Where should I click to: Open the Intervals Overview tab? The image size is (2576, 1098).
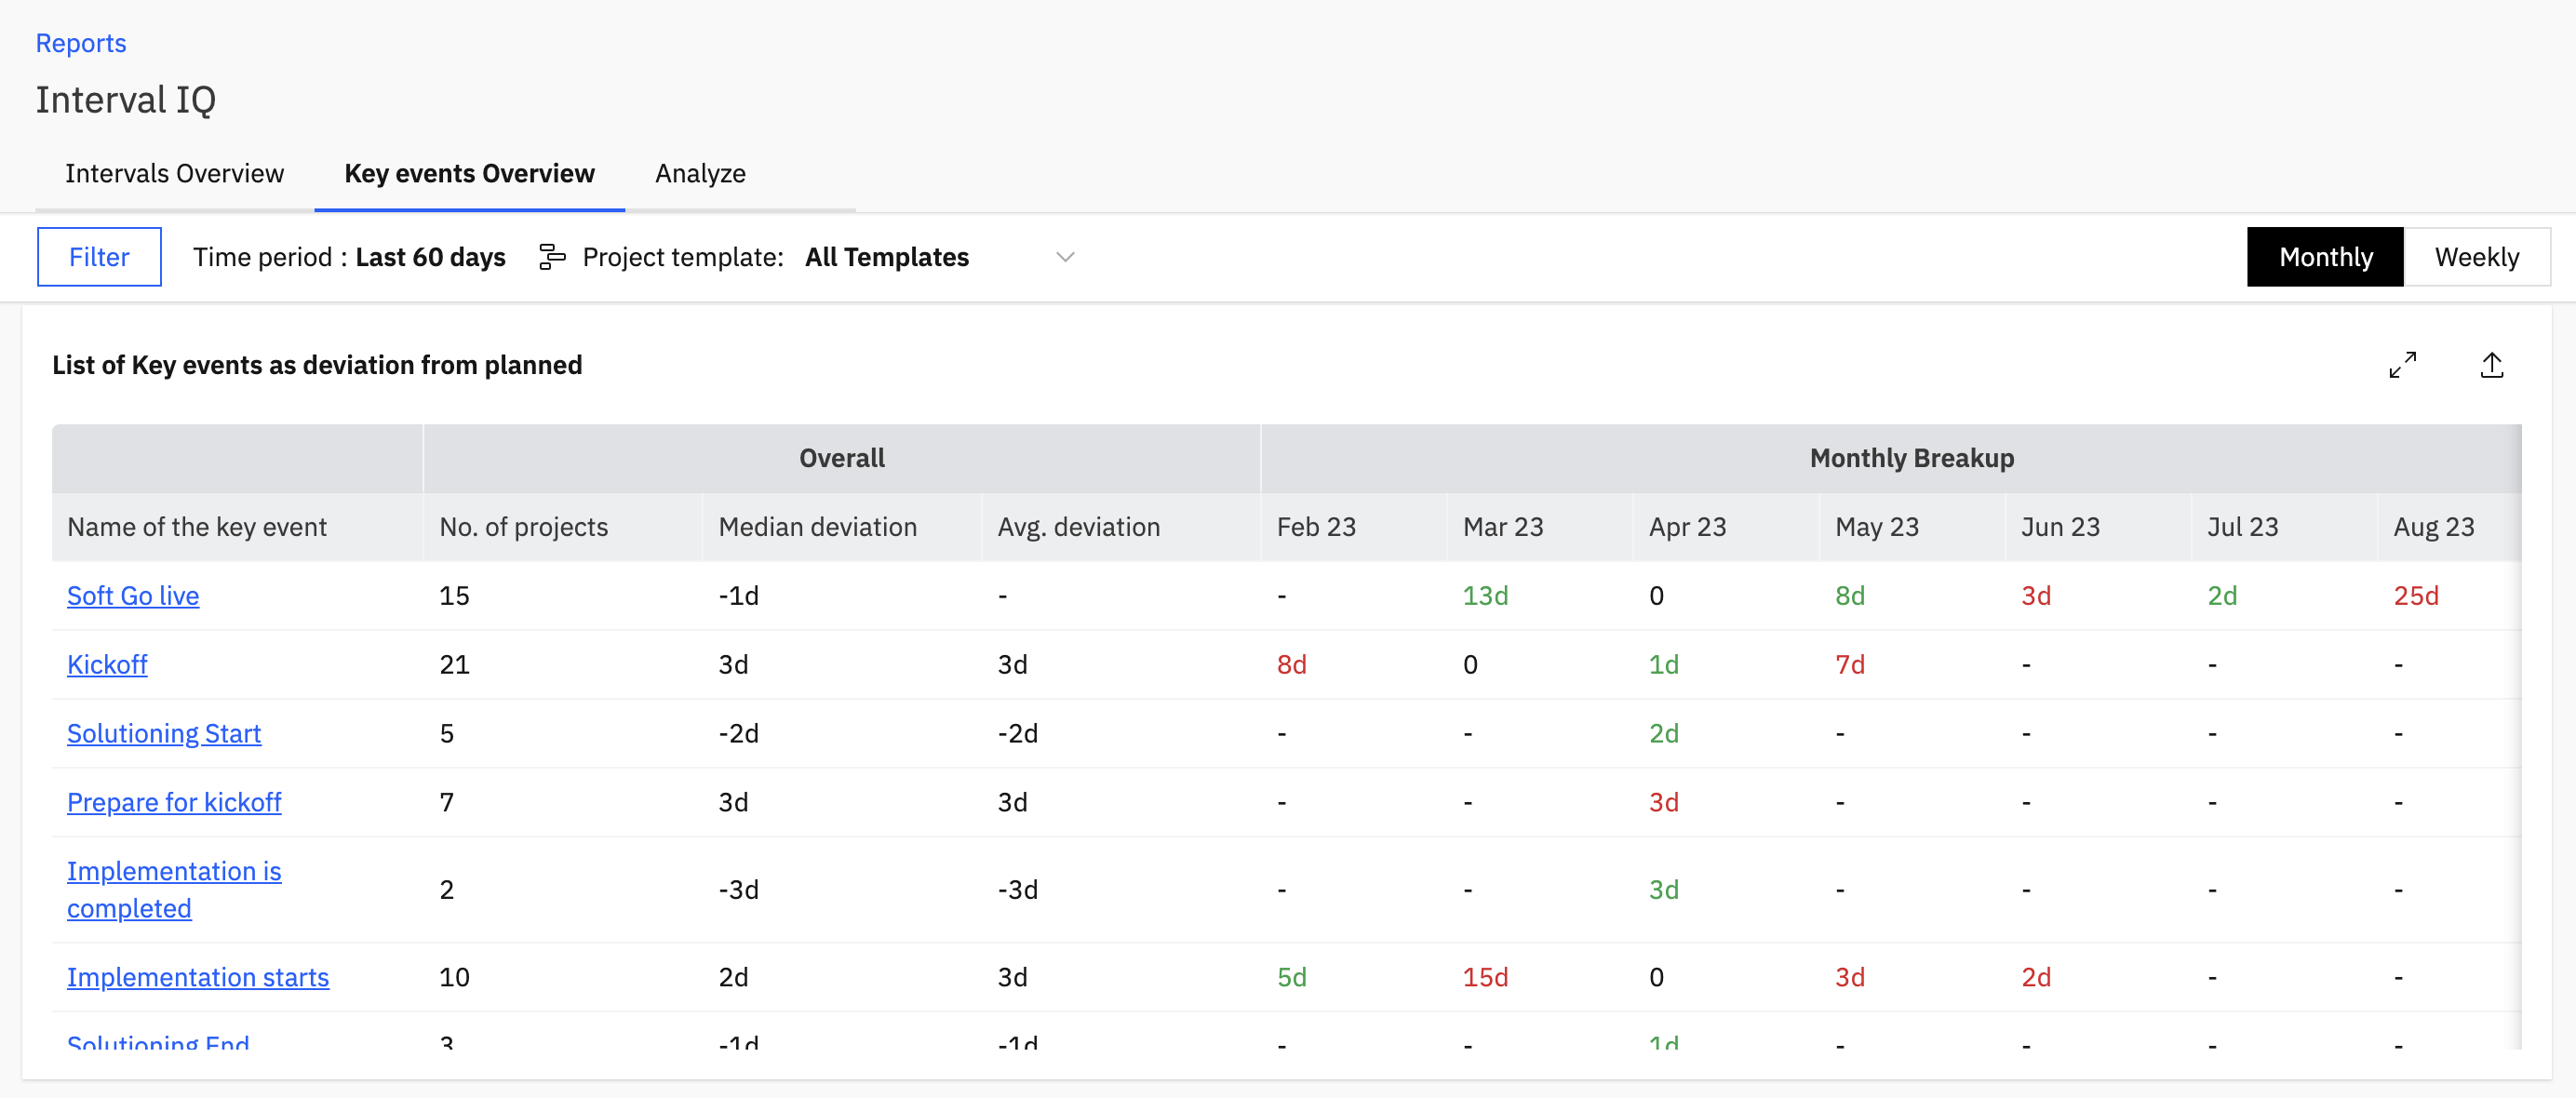point(174,173)
